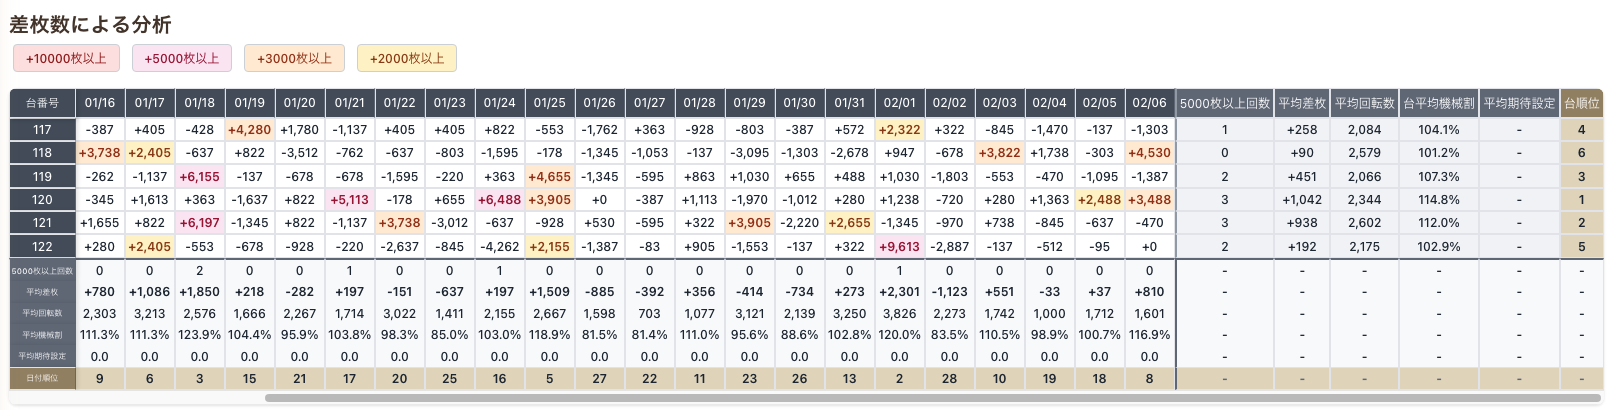Toggle the +5000枚以上 filter button

182,59
